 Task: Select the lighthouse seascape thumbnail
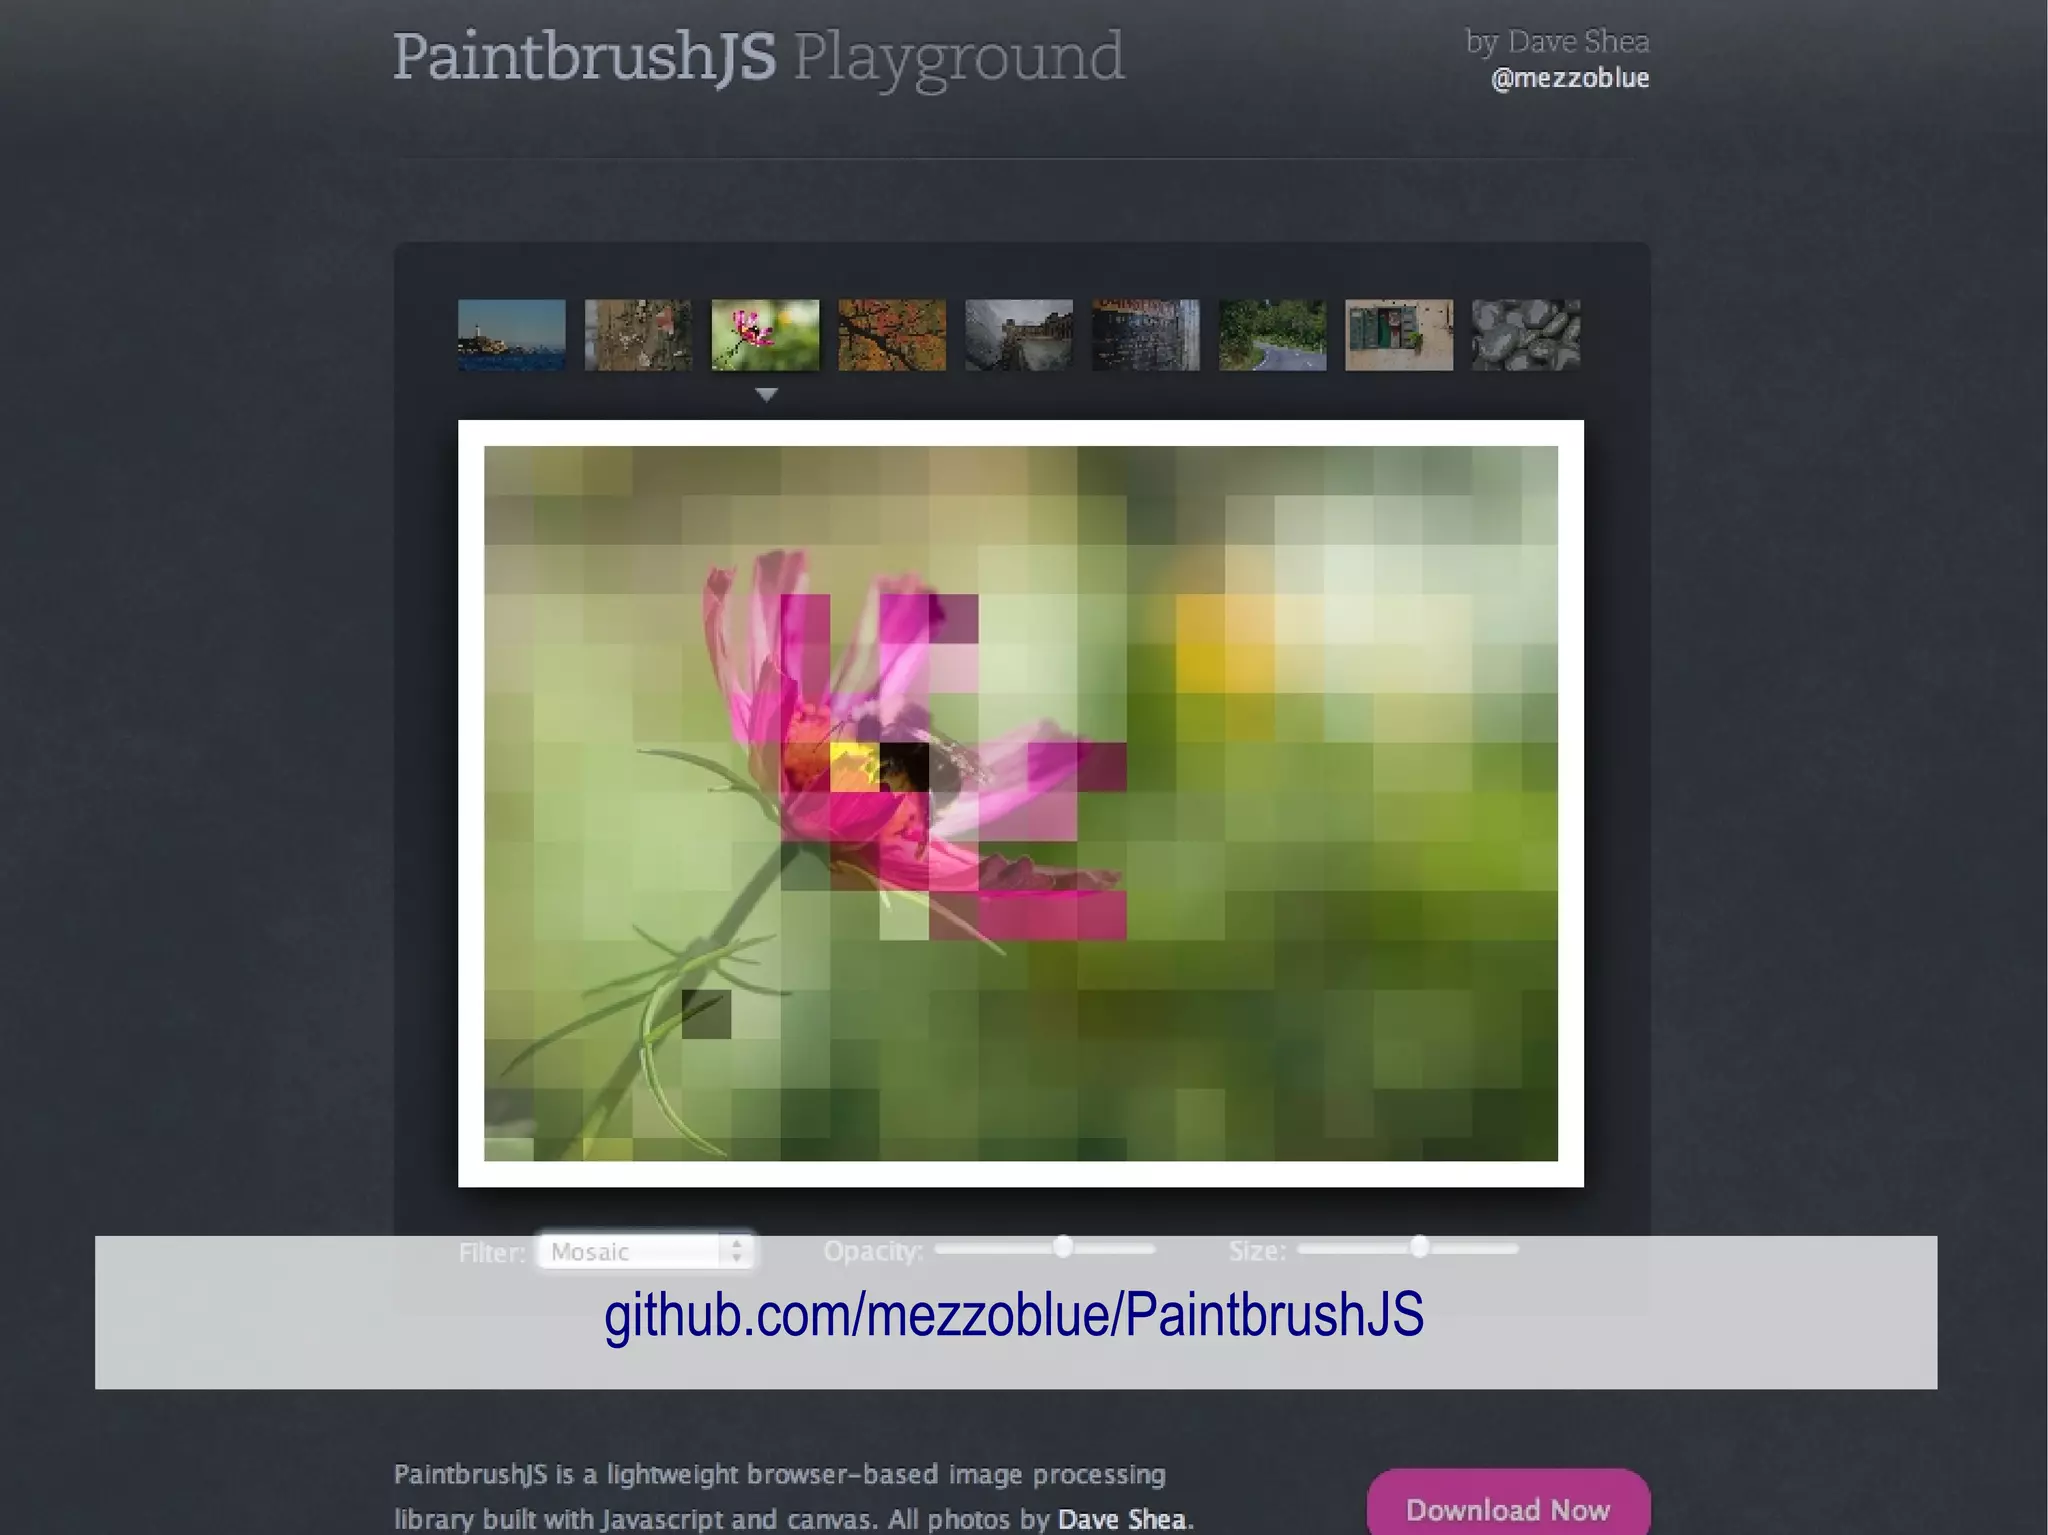(511, 335)
